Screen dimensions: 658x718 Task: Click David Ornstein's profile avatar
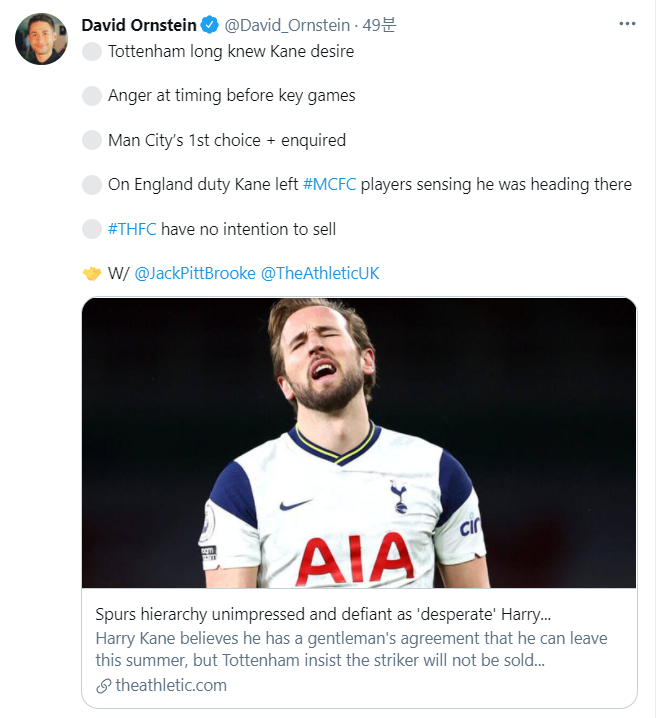click(42, 40)
